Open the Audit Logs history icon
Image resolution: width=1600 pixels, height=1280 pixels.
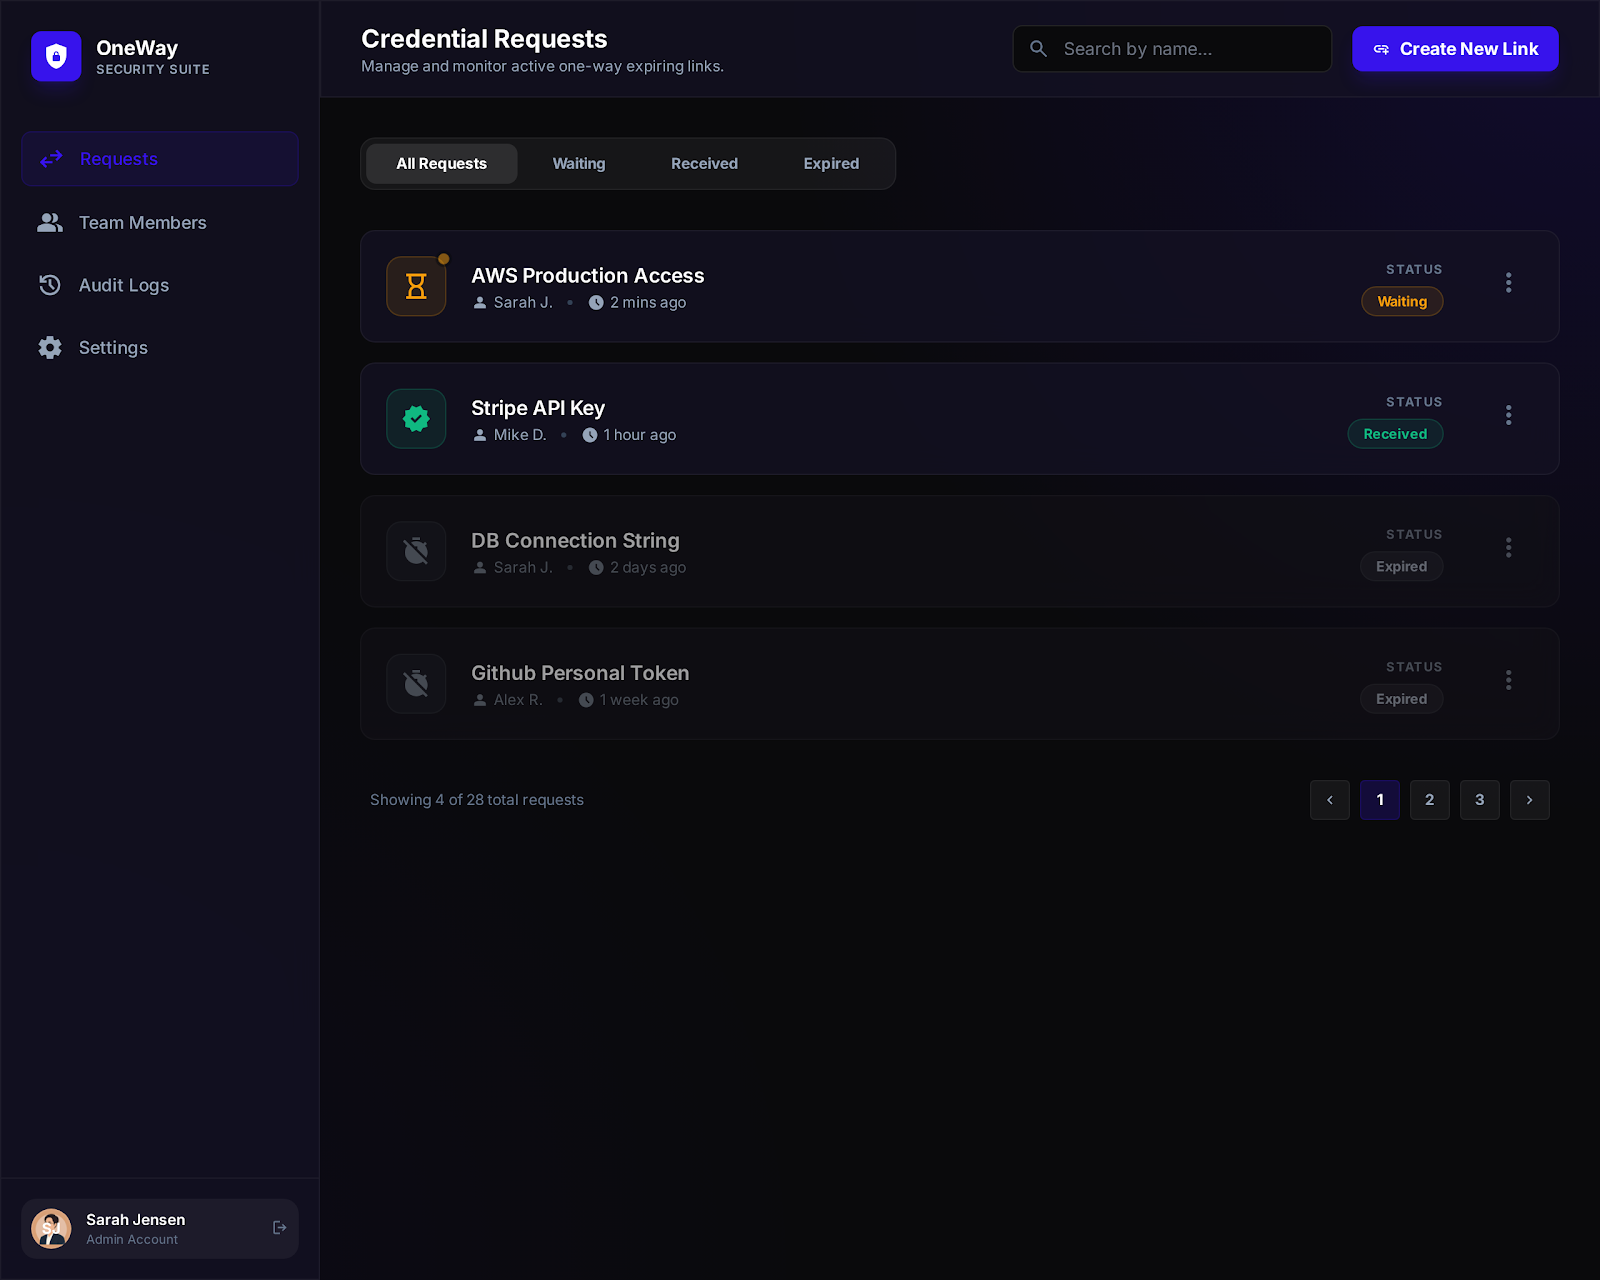coord(50,285)
